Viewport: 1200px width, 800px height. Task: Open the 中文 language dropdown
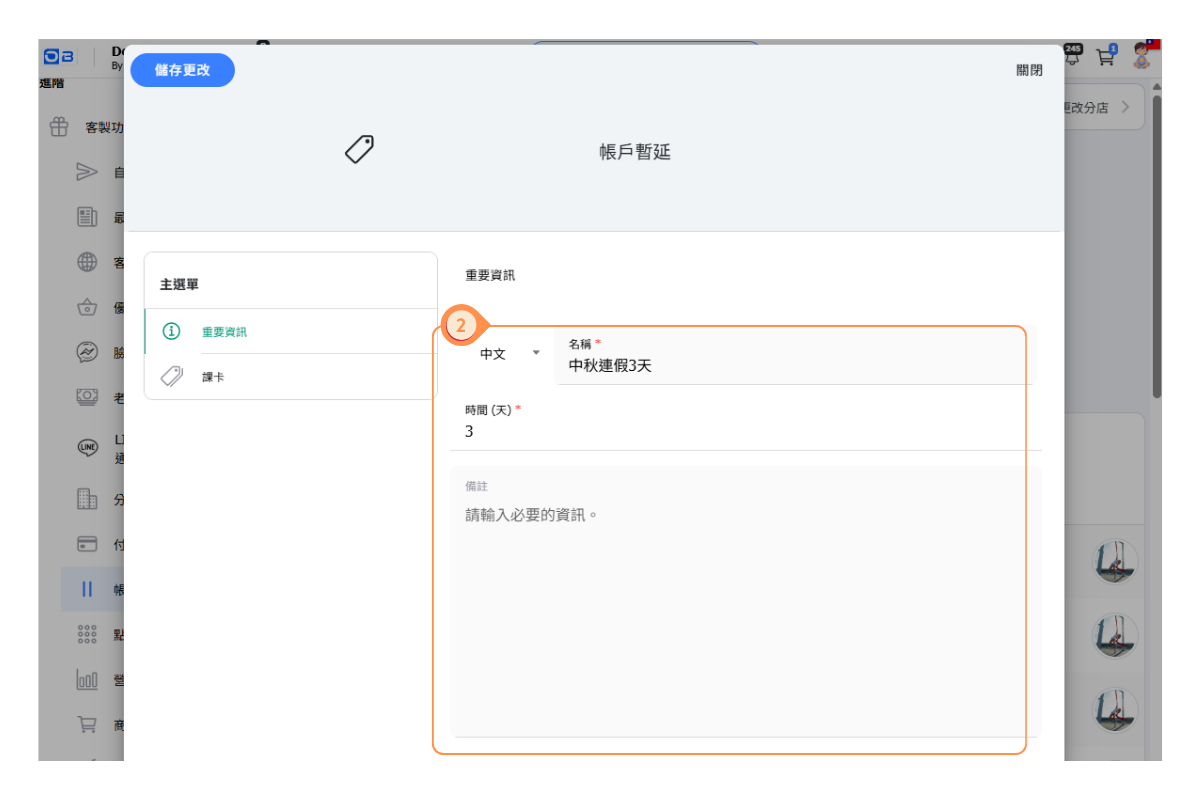click(x=508, y=354)
